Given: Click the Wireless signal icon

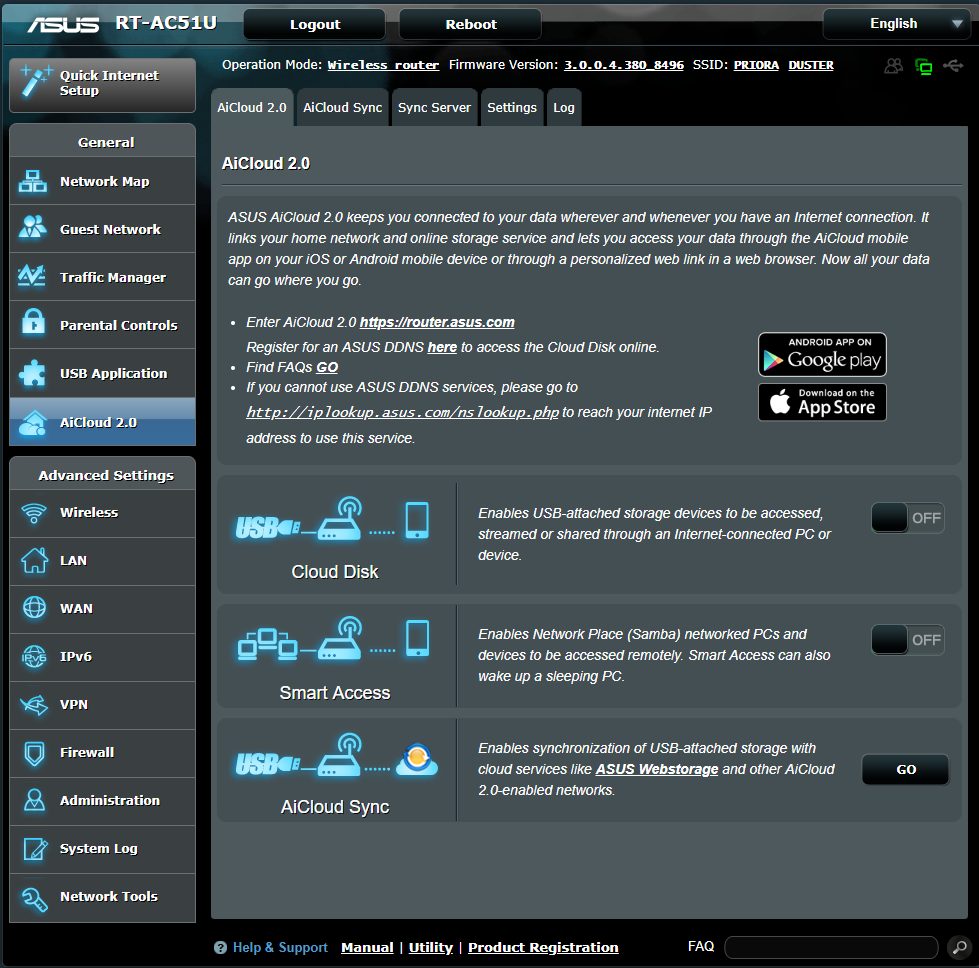Looking at the screenshot, I should [34, 513].
